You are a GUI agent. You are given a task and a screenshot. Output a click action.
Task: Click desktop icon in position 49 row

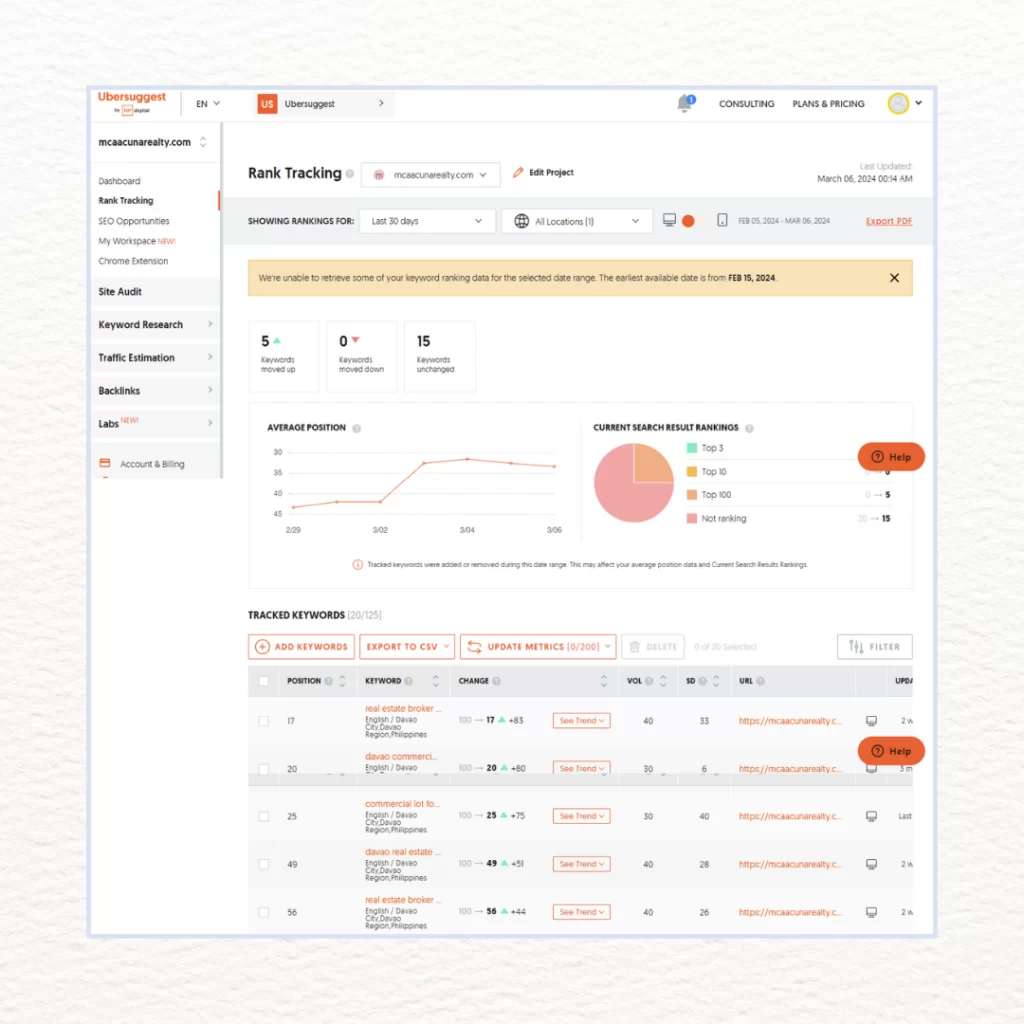(871, 864)
